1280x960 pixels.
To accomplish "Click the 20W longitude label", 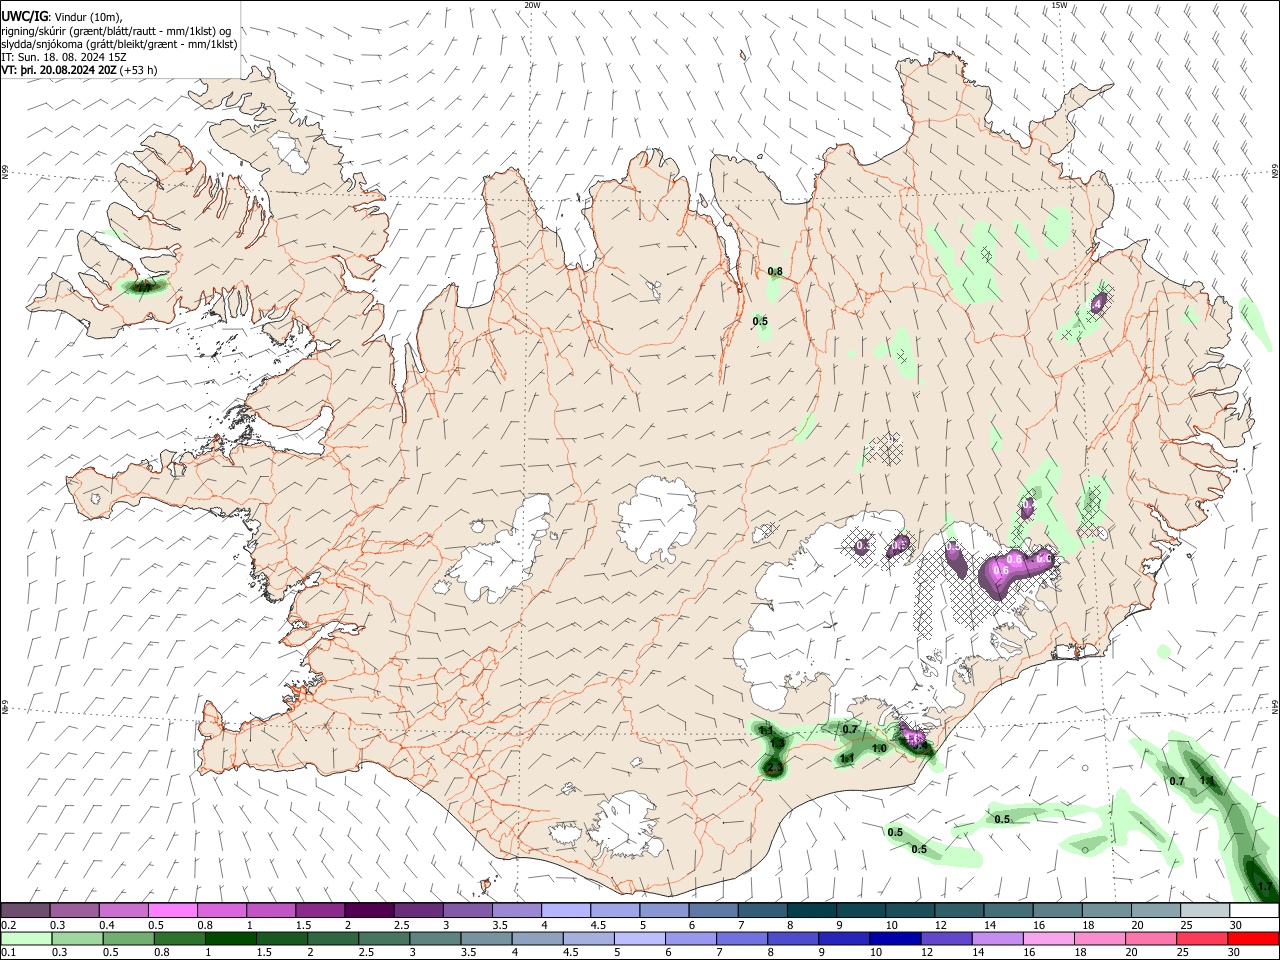I will pos(532,5).
